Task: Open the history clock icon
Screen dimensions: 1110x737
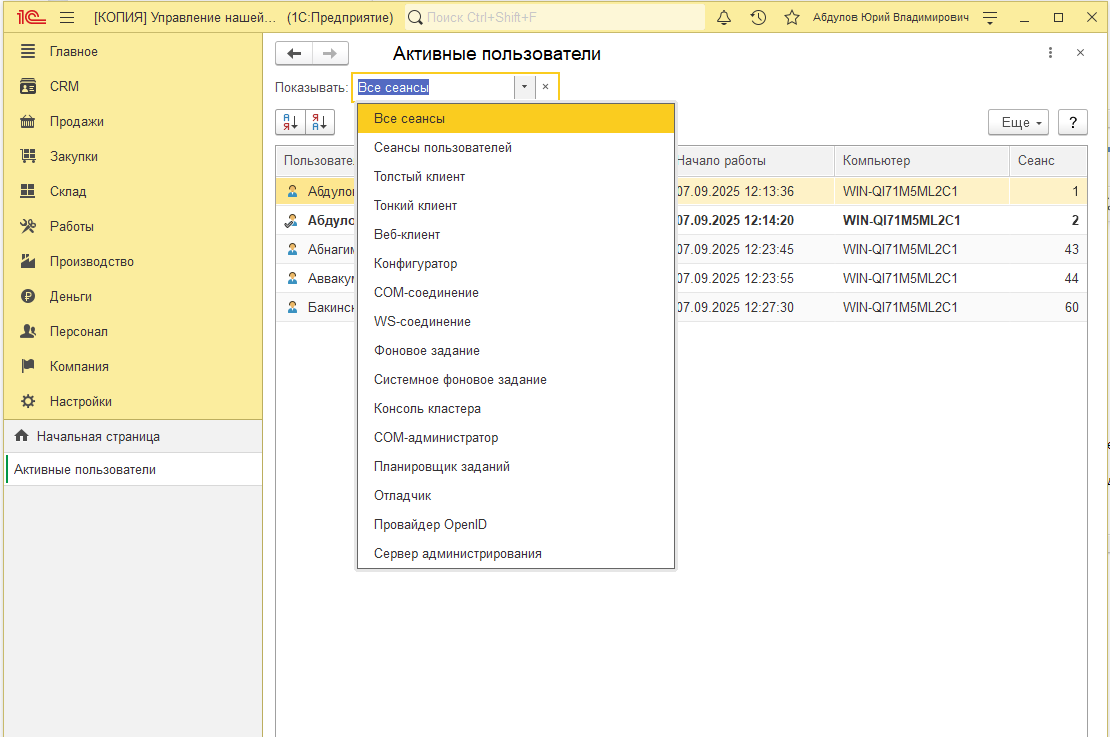Action: click(x=758, y=18)
